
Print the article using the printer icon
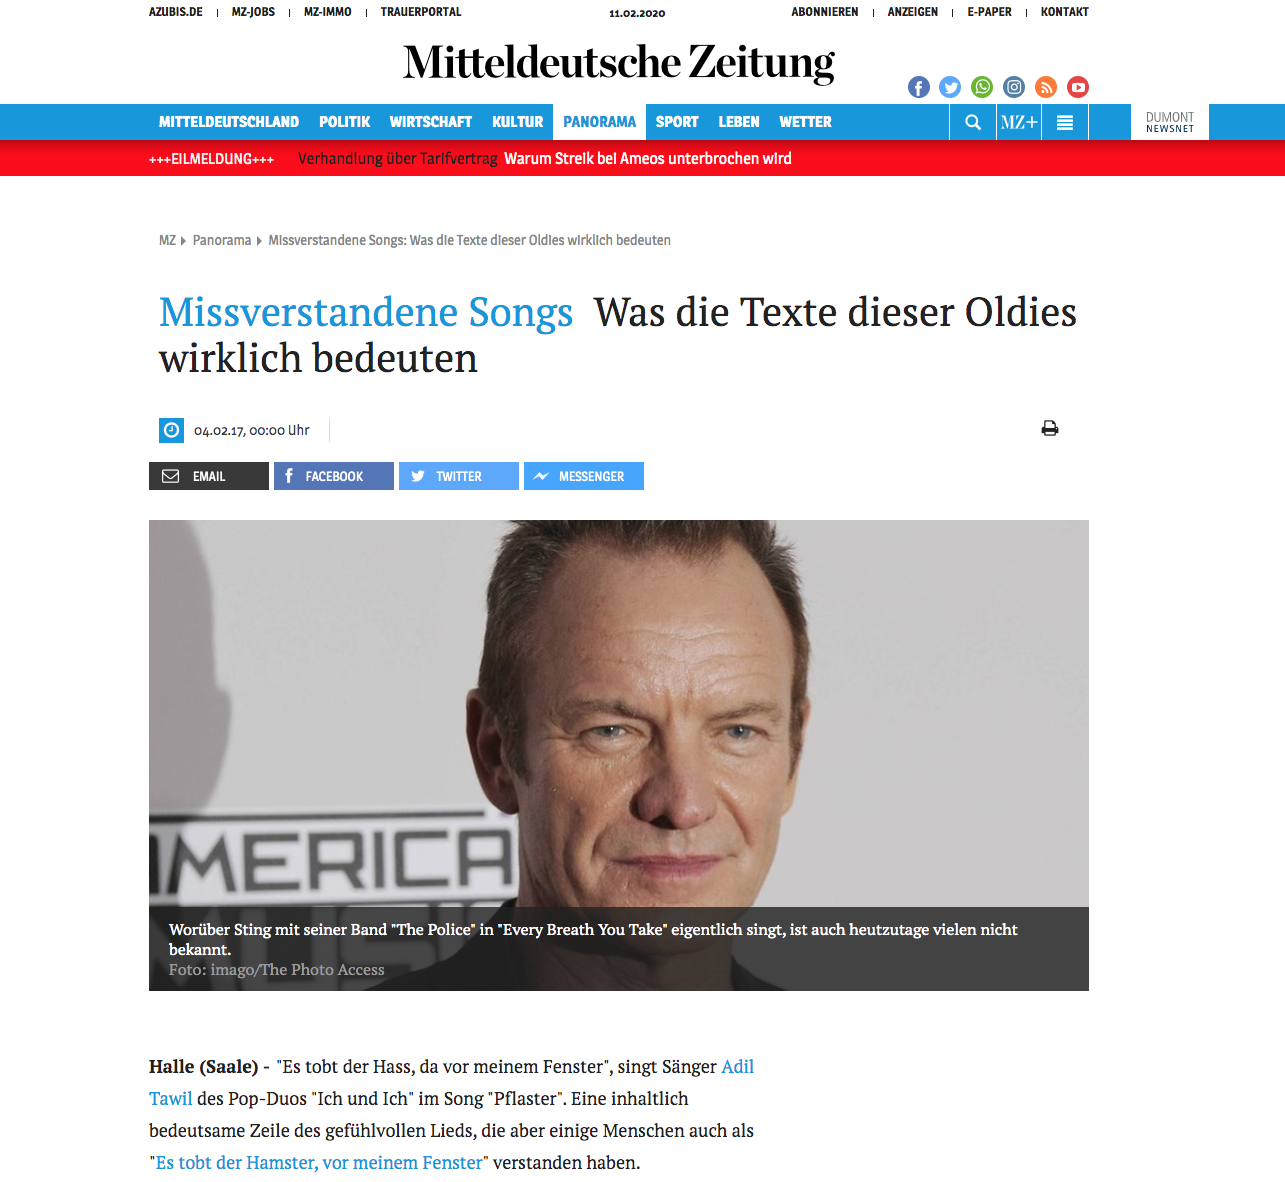(x=1050, y=428)
